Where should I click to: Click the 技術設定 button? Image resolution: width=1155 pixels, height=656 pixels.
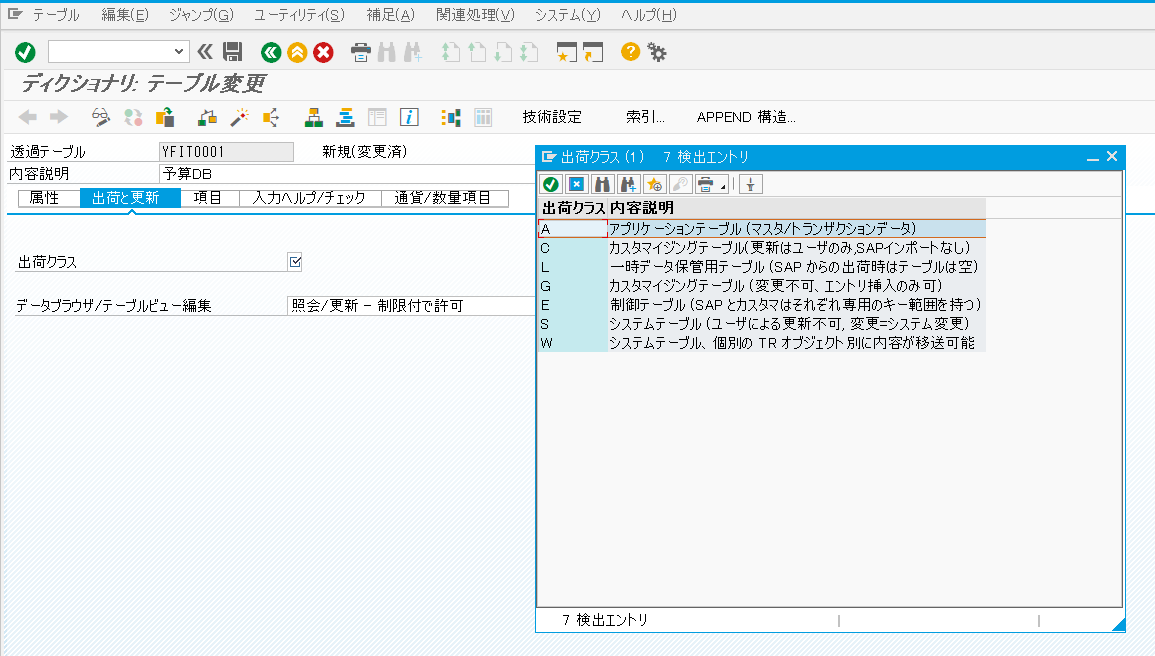coord(551,117)
